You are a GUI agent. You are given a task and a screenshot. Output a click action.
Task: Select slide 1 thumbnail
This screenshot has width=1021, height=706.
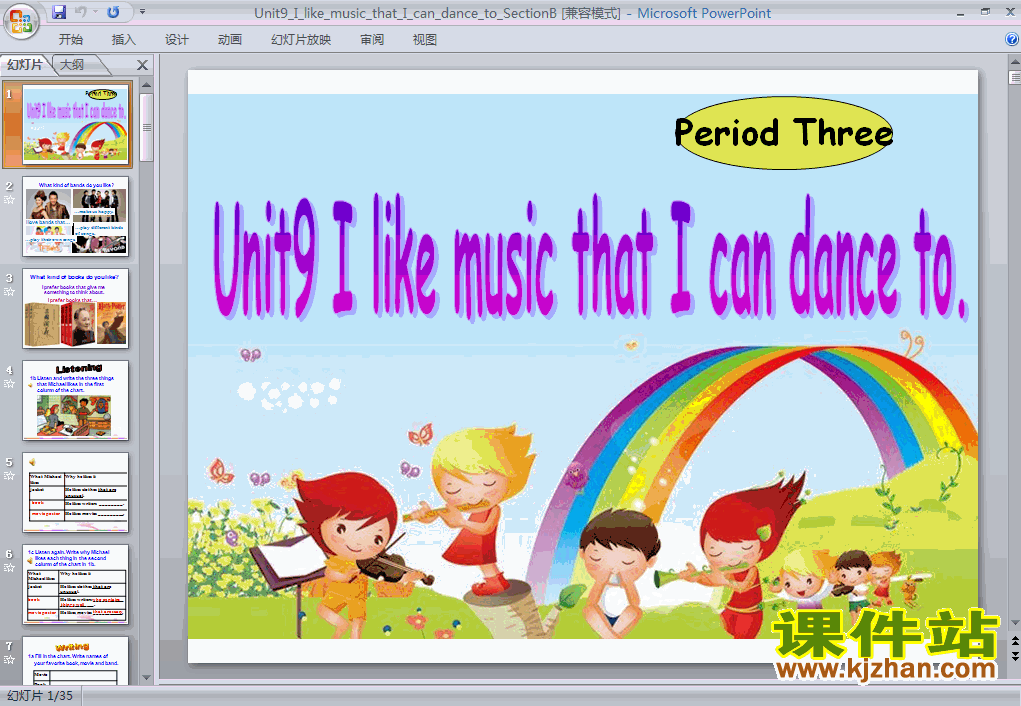tap(76, 123)
